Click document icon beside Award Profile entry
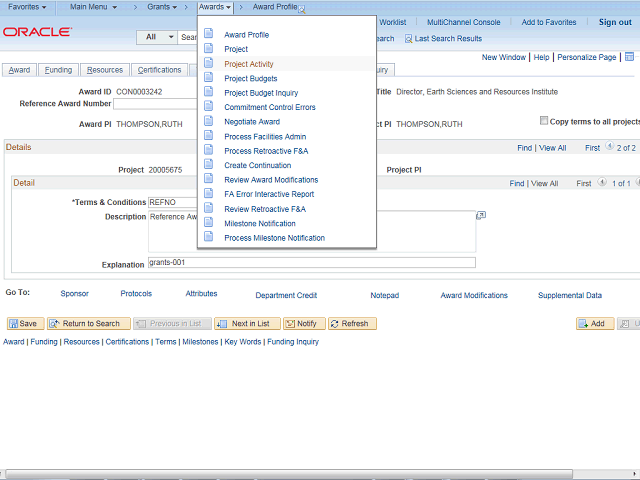640x480 pixels. [x=209, y=33]
